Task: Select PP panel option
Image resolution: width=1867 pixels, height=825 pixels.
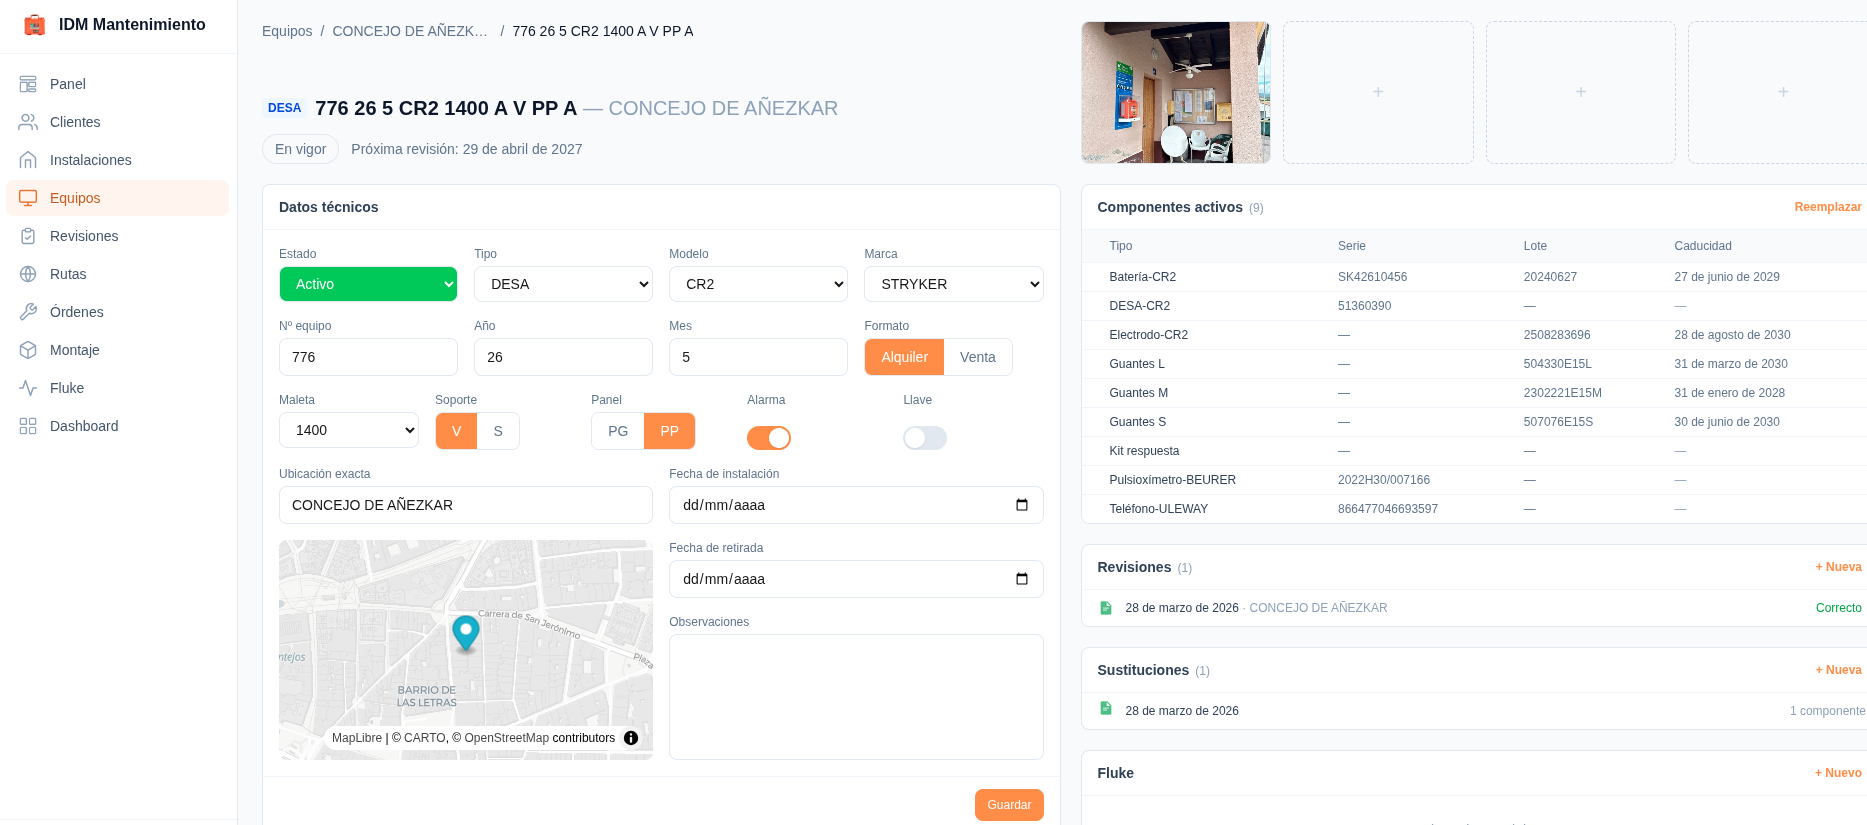Action: [x=669, y=431]
